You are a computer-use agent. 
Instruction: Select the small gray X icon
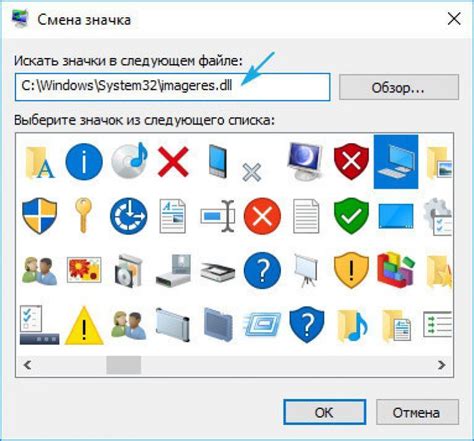point(252,172)
